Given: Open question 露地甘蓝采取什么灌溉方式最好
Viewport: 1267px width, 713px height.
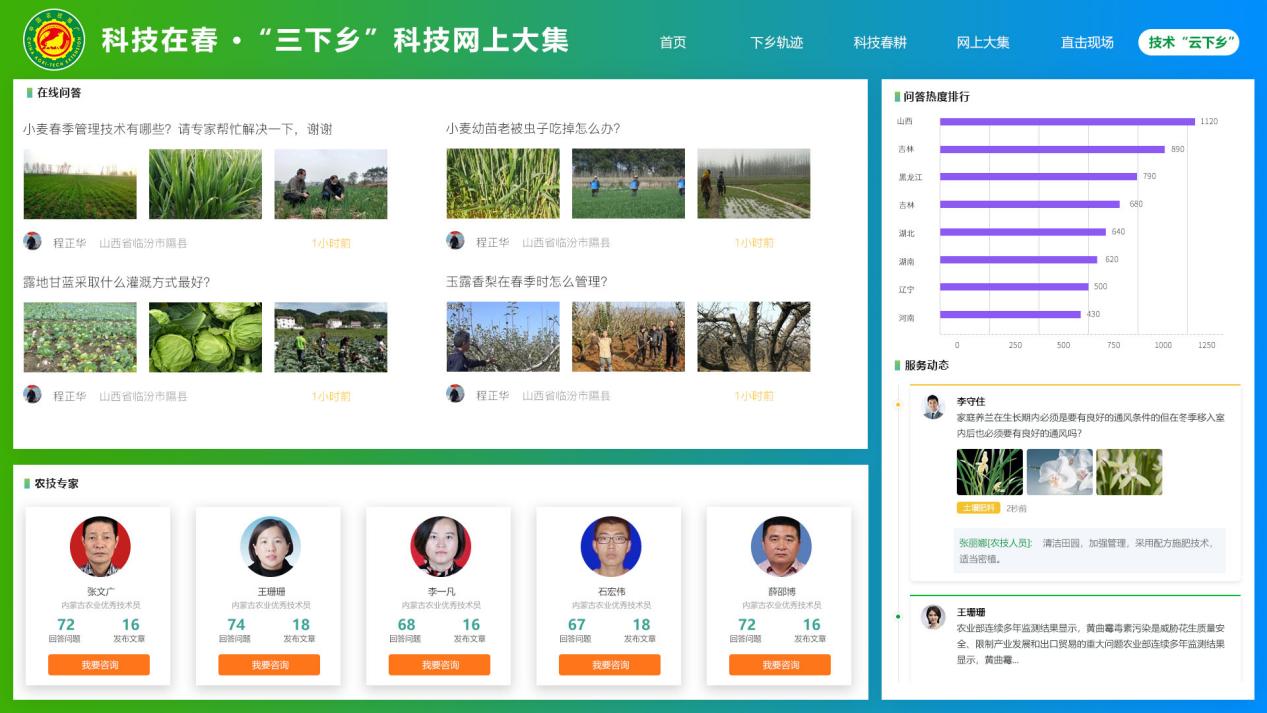Looking at the screenshot, I should click(x=117, y=282).
